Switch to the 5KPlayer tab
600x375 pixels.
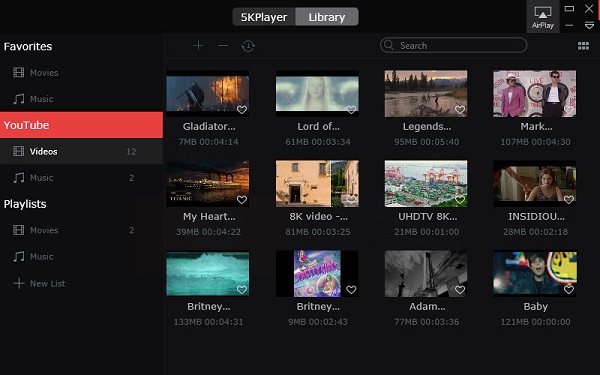[264, 17]
